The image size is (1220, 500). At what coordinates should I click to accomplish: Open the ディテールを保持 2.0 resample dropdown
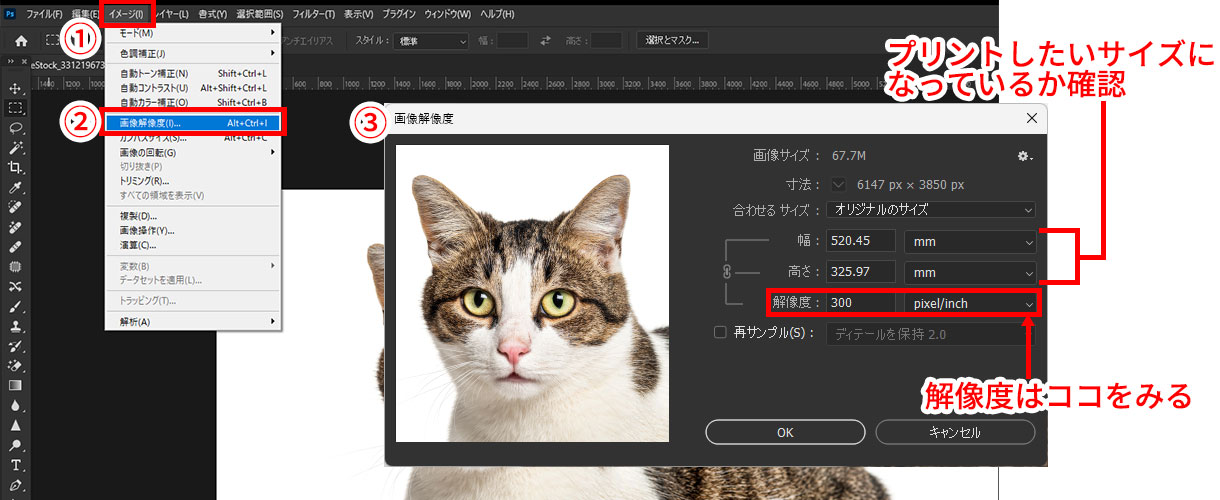[931, 334]
